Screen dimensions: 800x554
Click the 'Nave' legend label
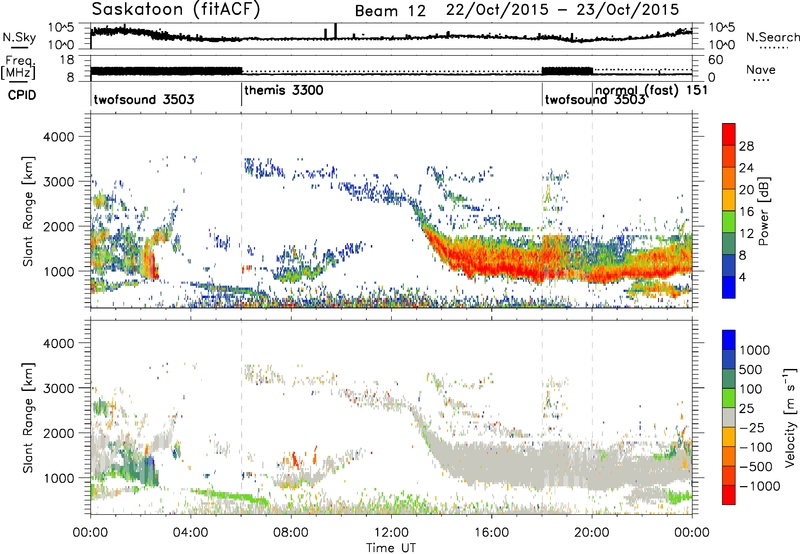(761, 69)
